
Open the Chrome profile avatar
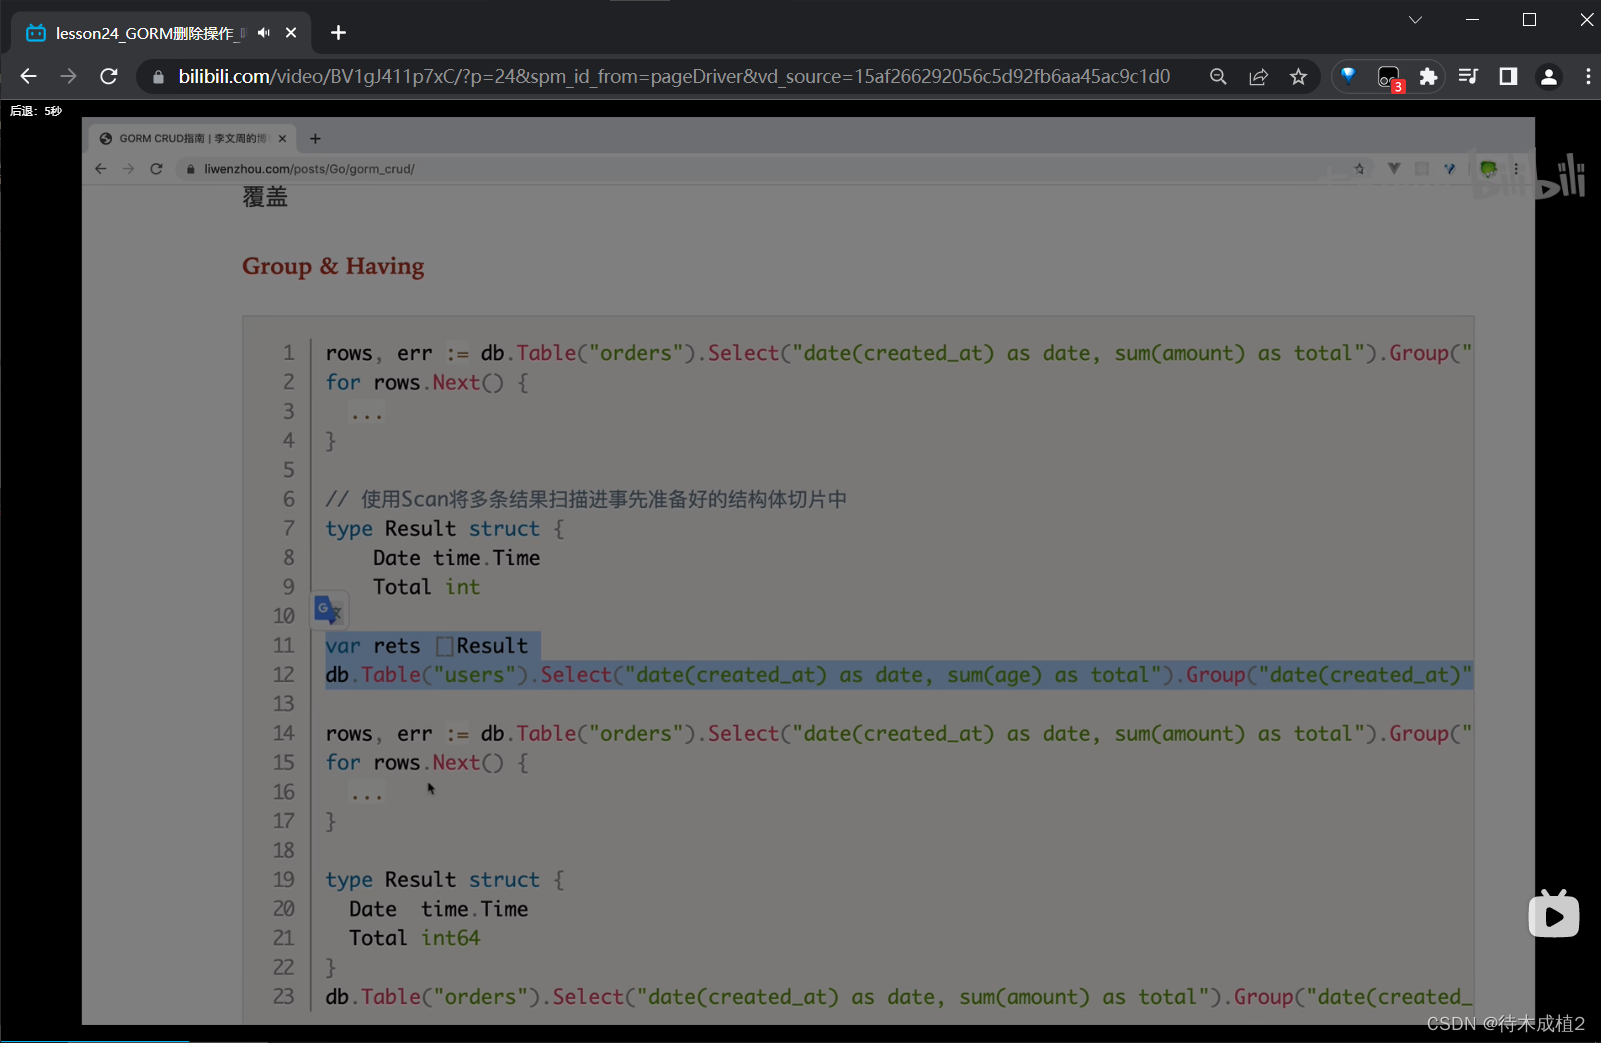(1549, 76)
